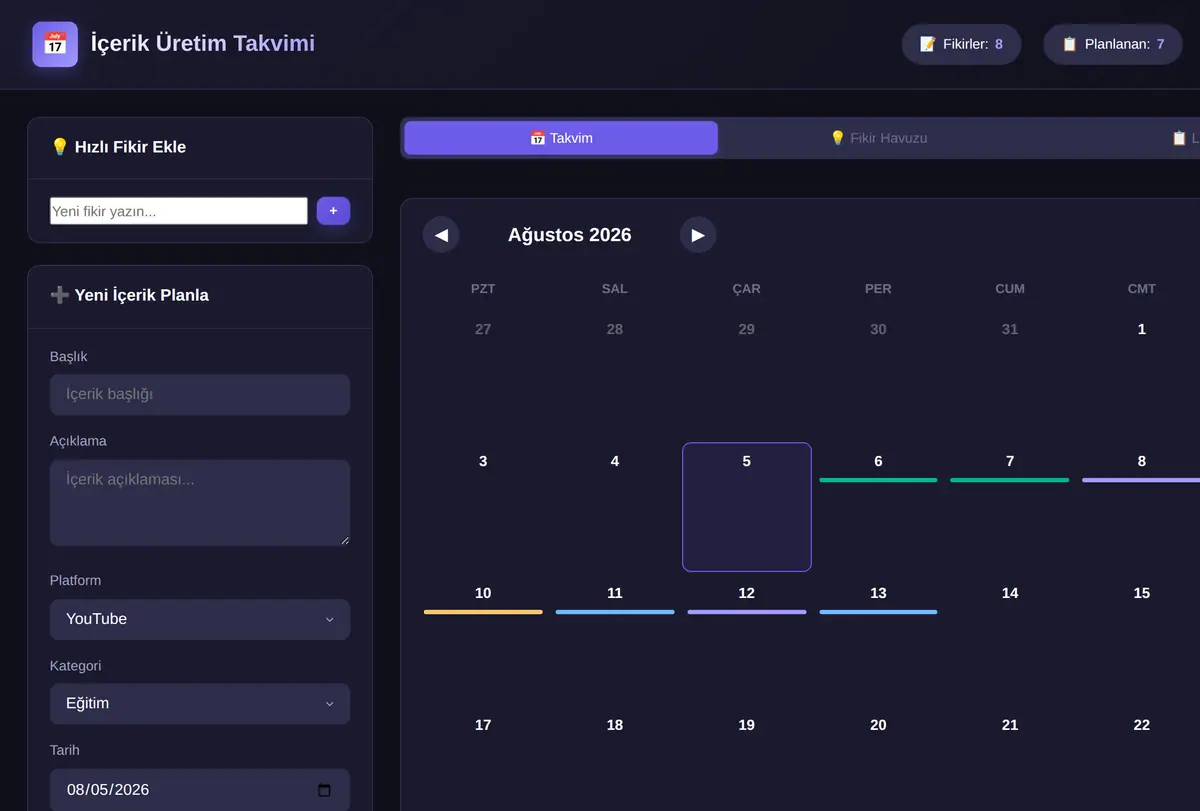Select day 14 on the calendar
The height and width of the screenshot is (811, 1200).
click(x=1010, y=639)
